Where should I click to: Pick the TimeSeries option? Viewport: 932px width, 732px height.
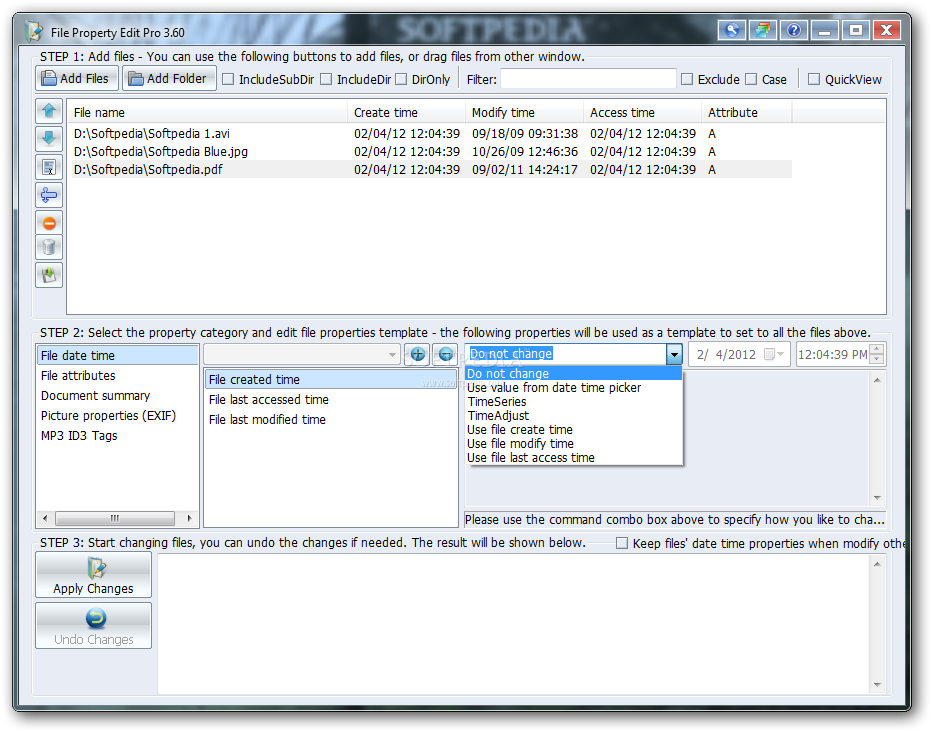tap(574, 402)
